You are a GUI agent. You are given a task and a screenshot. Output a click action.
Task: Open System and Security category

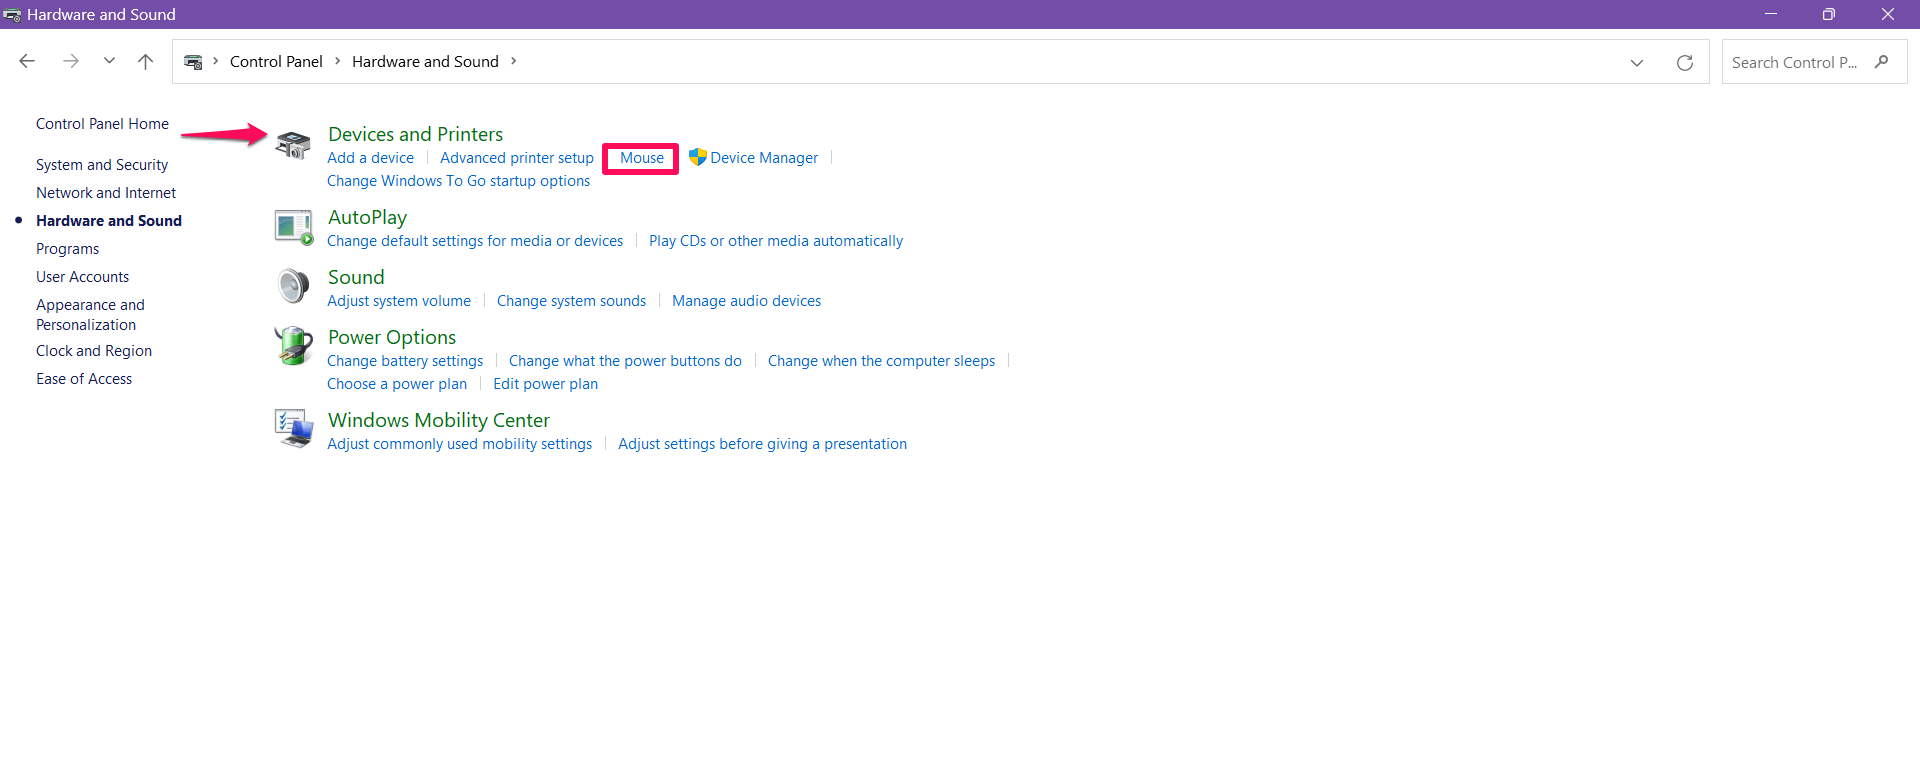102,165
